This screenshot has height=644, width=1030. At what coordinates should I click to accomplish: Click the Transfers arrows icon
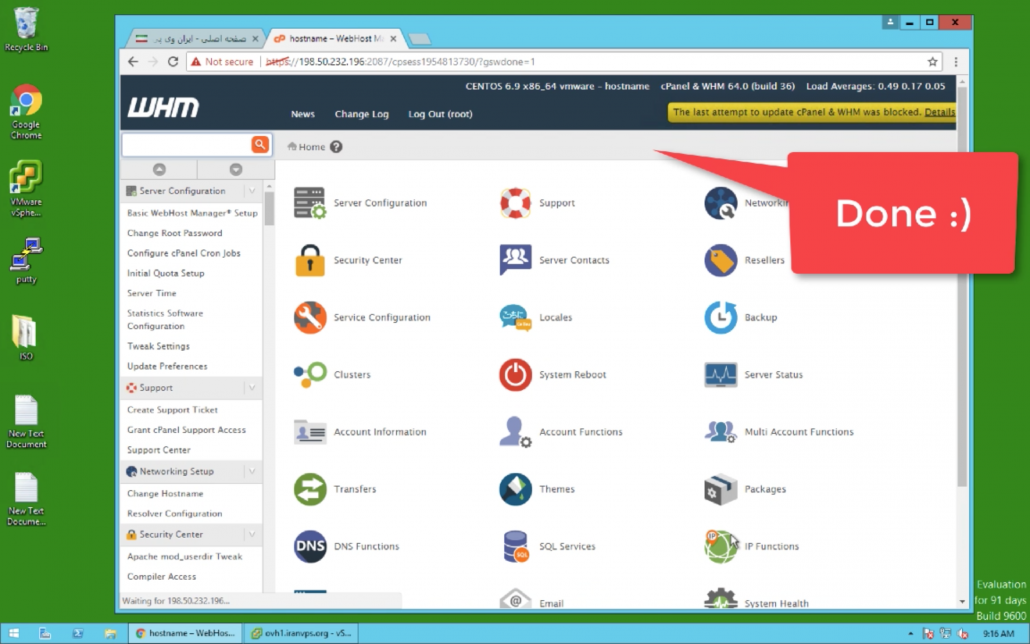310,489
